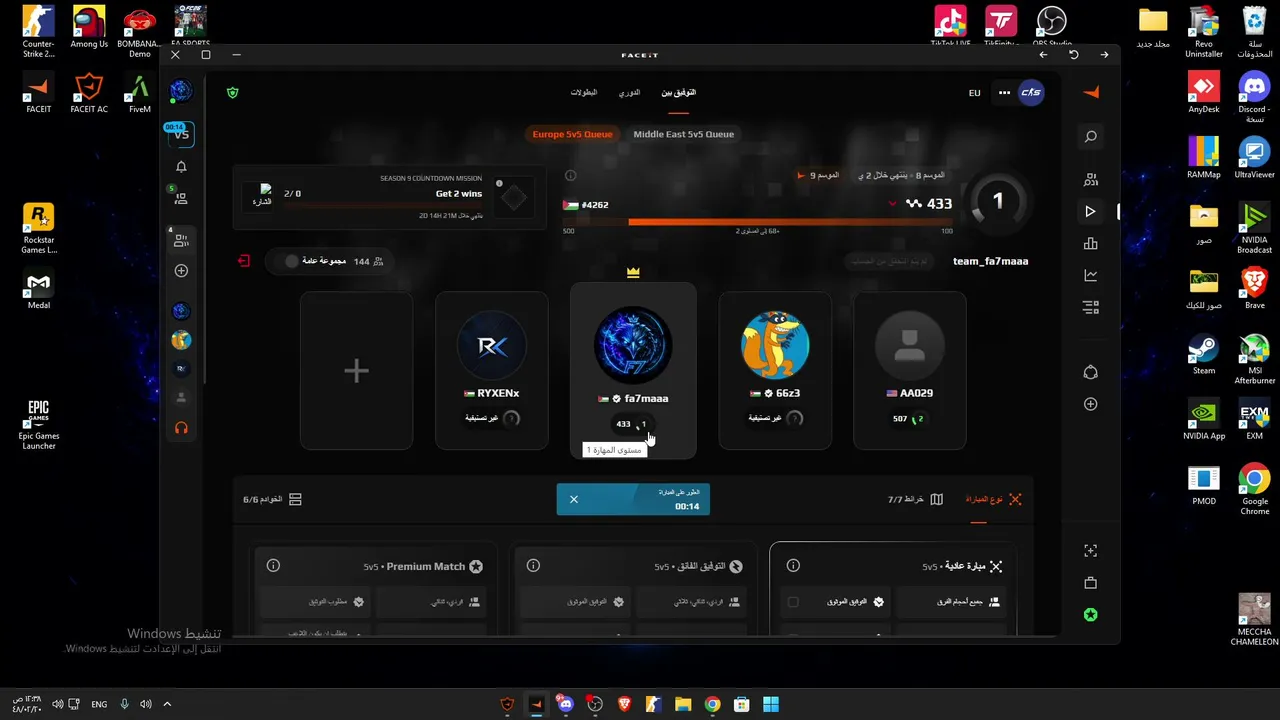Select the Middle East 5v5 Queue tab
The image size is (1280, 720).
coord(684,134)
